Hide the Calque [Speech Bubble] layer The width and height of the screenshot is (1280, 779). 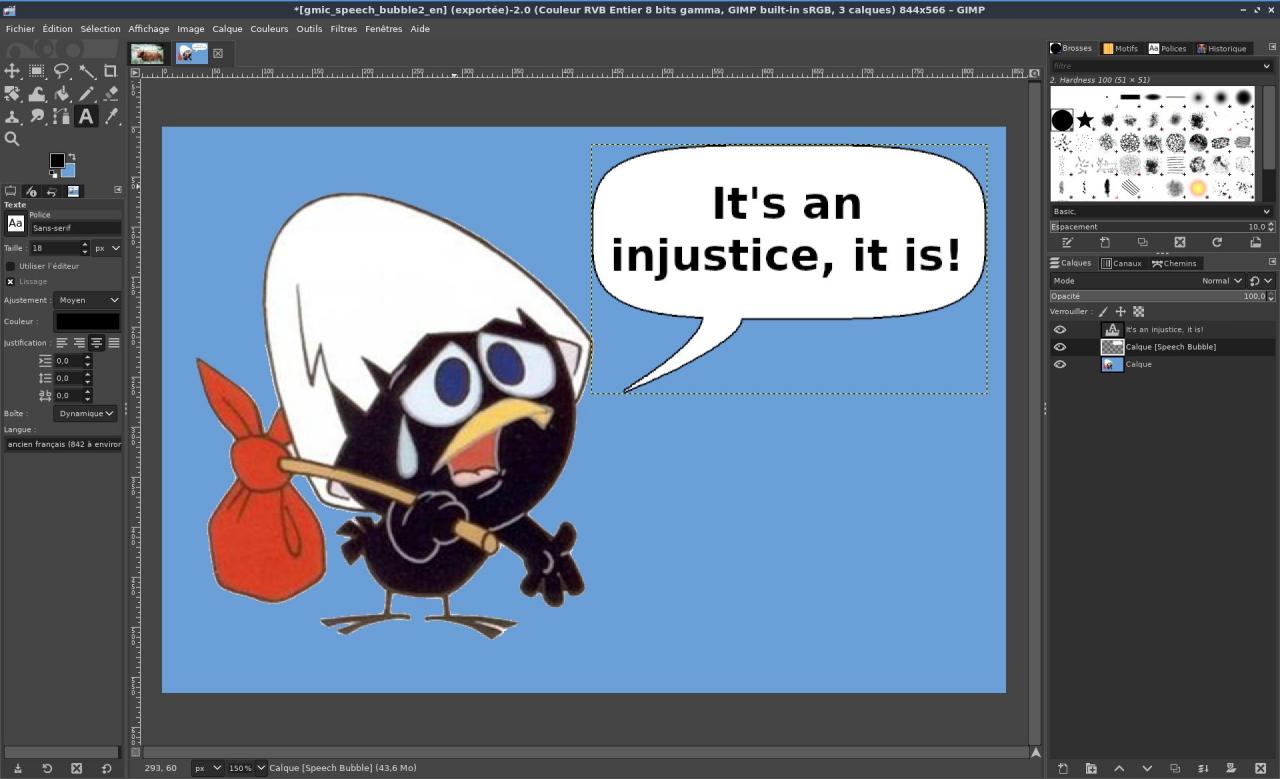click(1060, 347)
